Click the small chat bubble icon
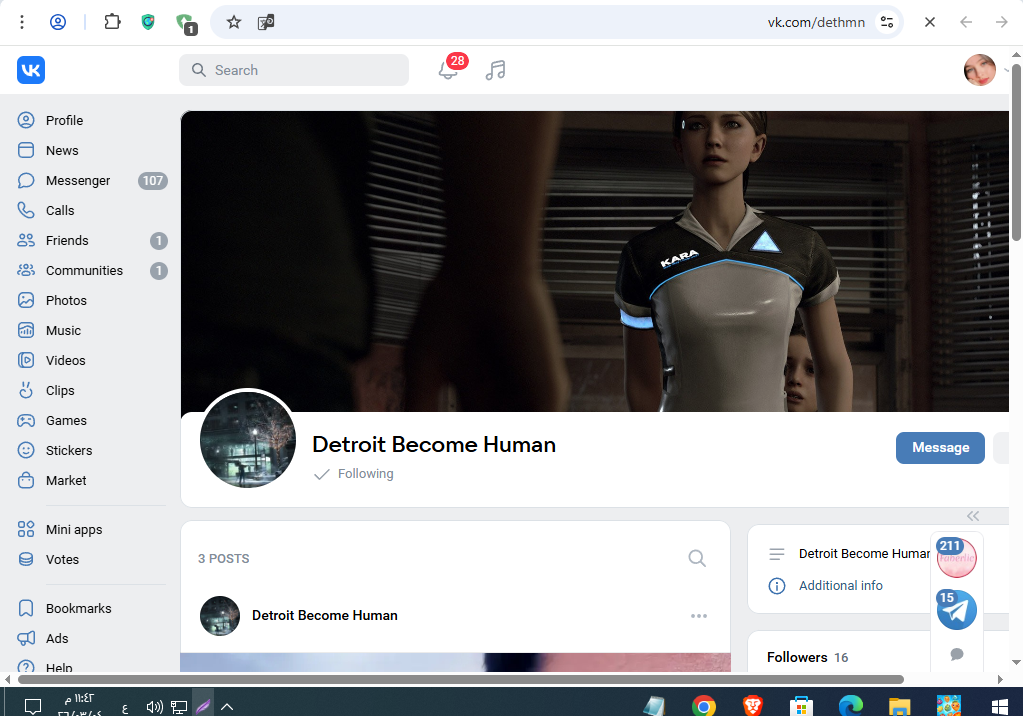 click(957, 654)
